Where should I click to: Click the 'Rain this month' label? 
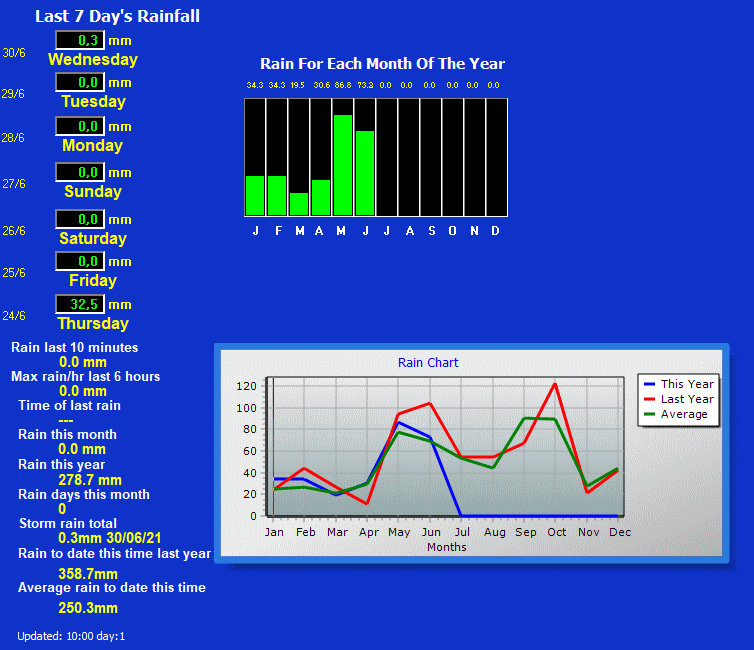coord(67,434)
